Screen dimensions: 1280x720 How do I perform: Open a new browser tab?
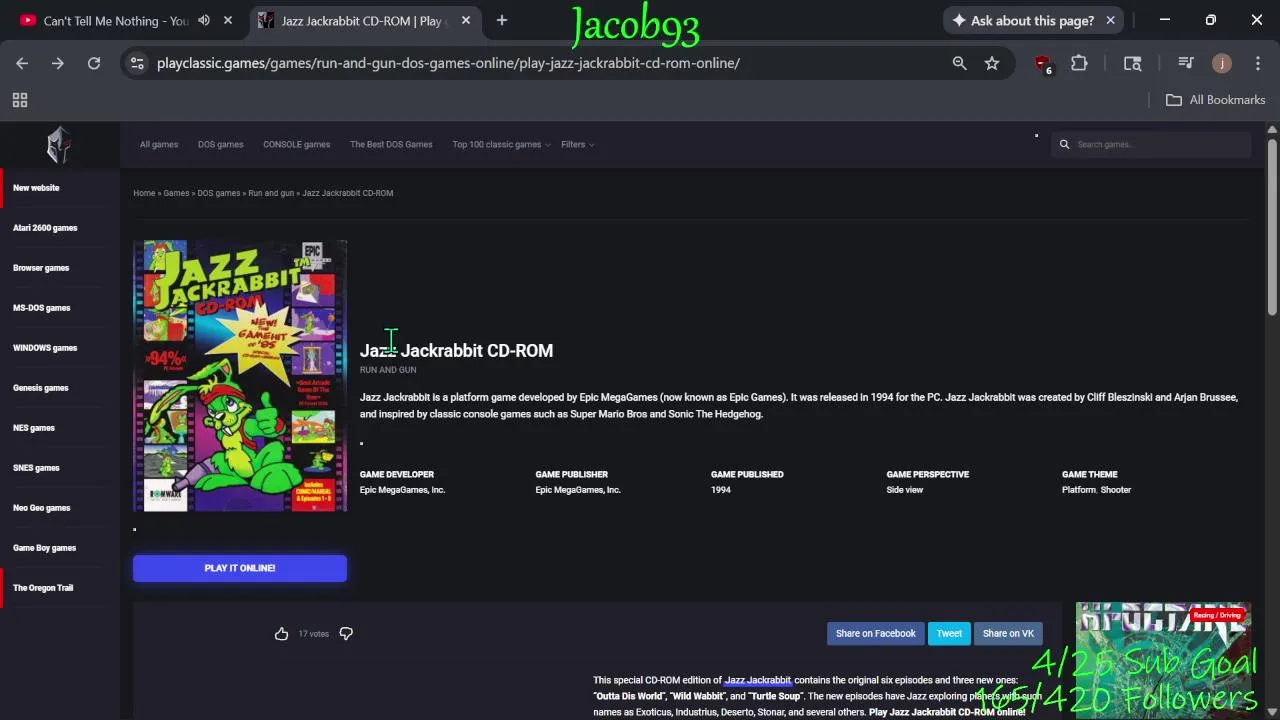coord(502,20)
